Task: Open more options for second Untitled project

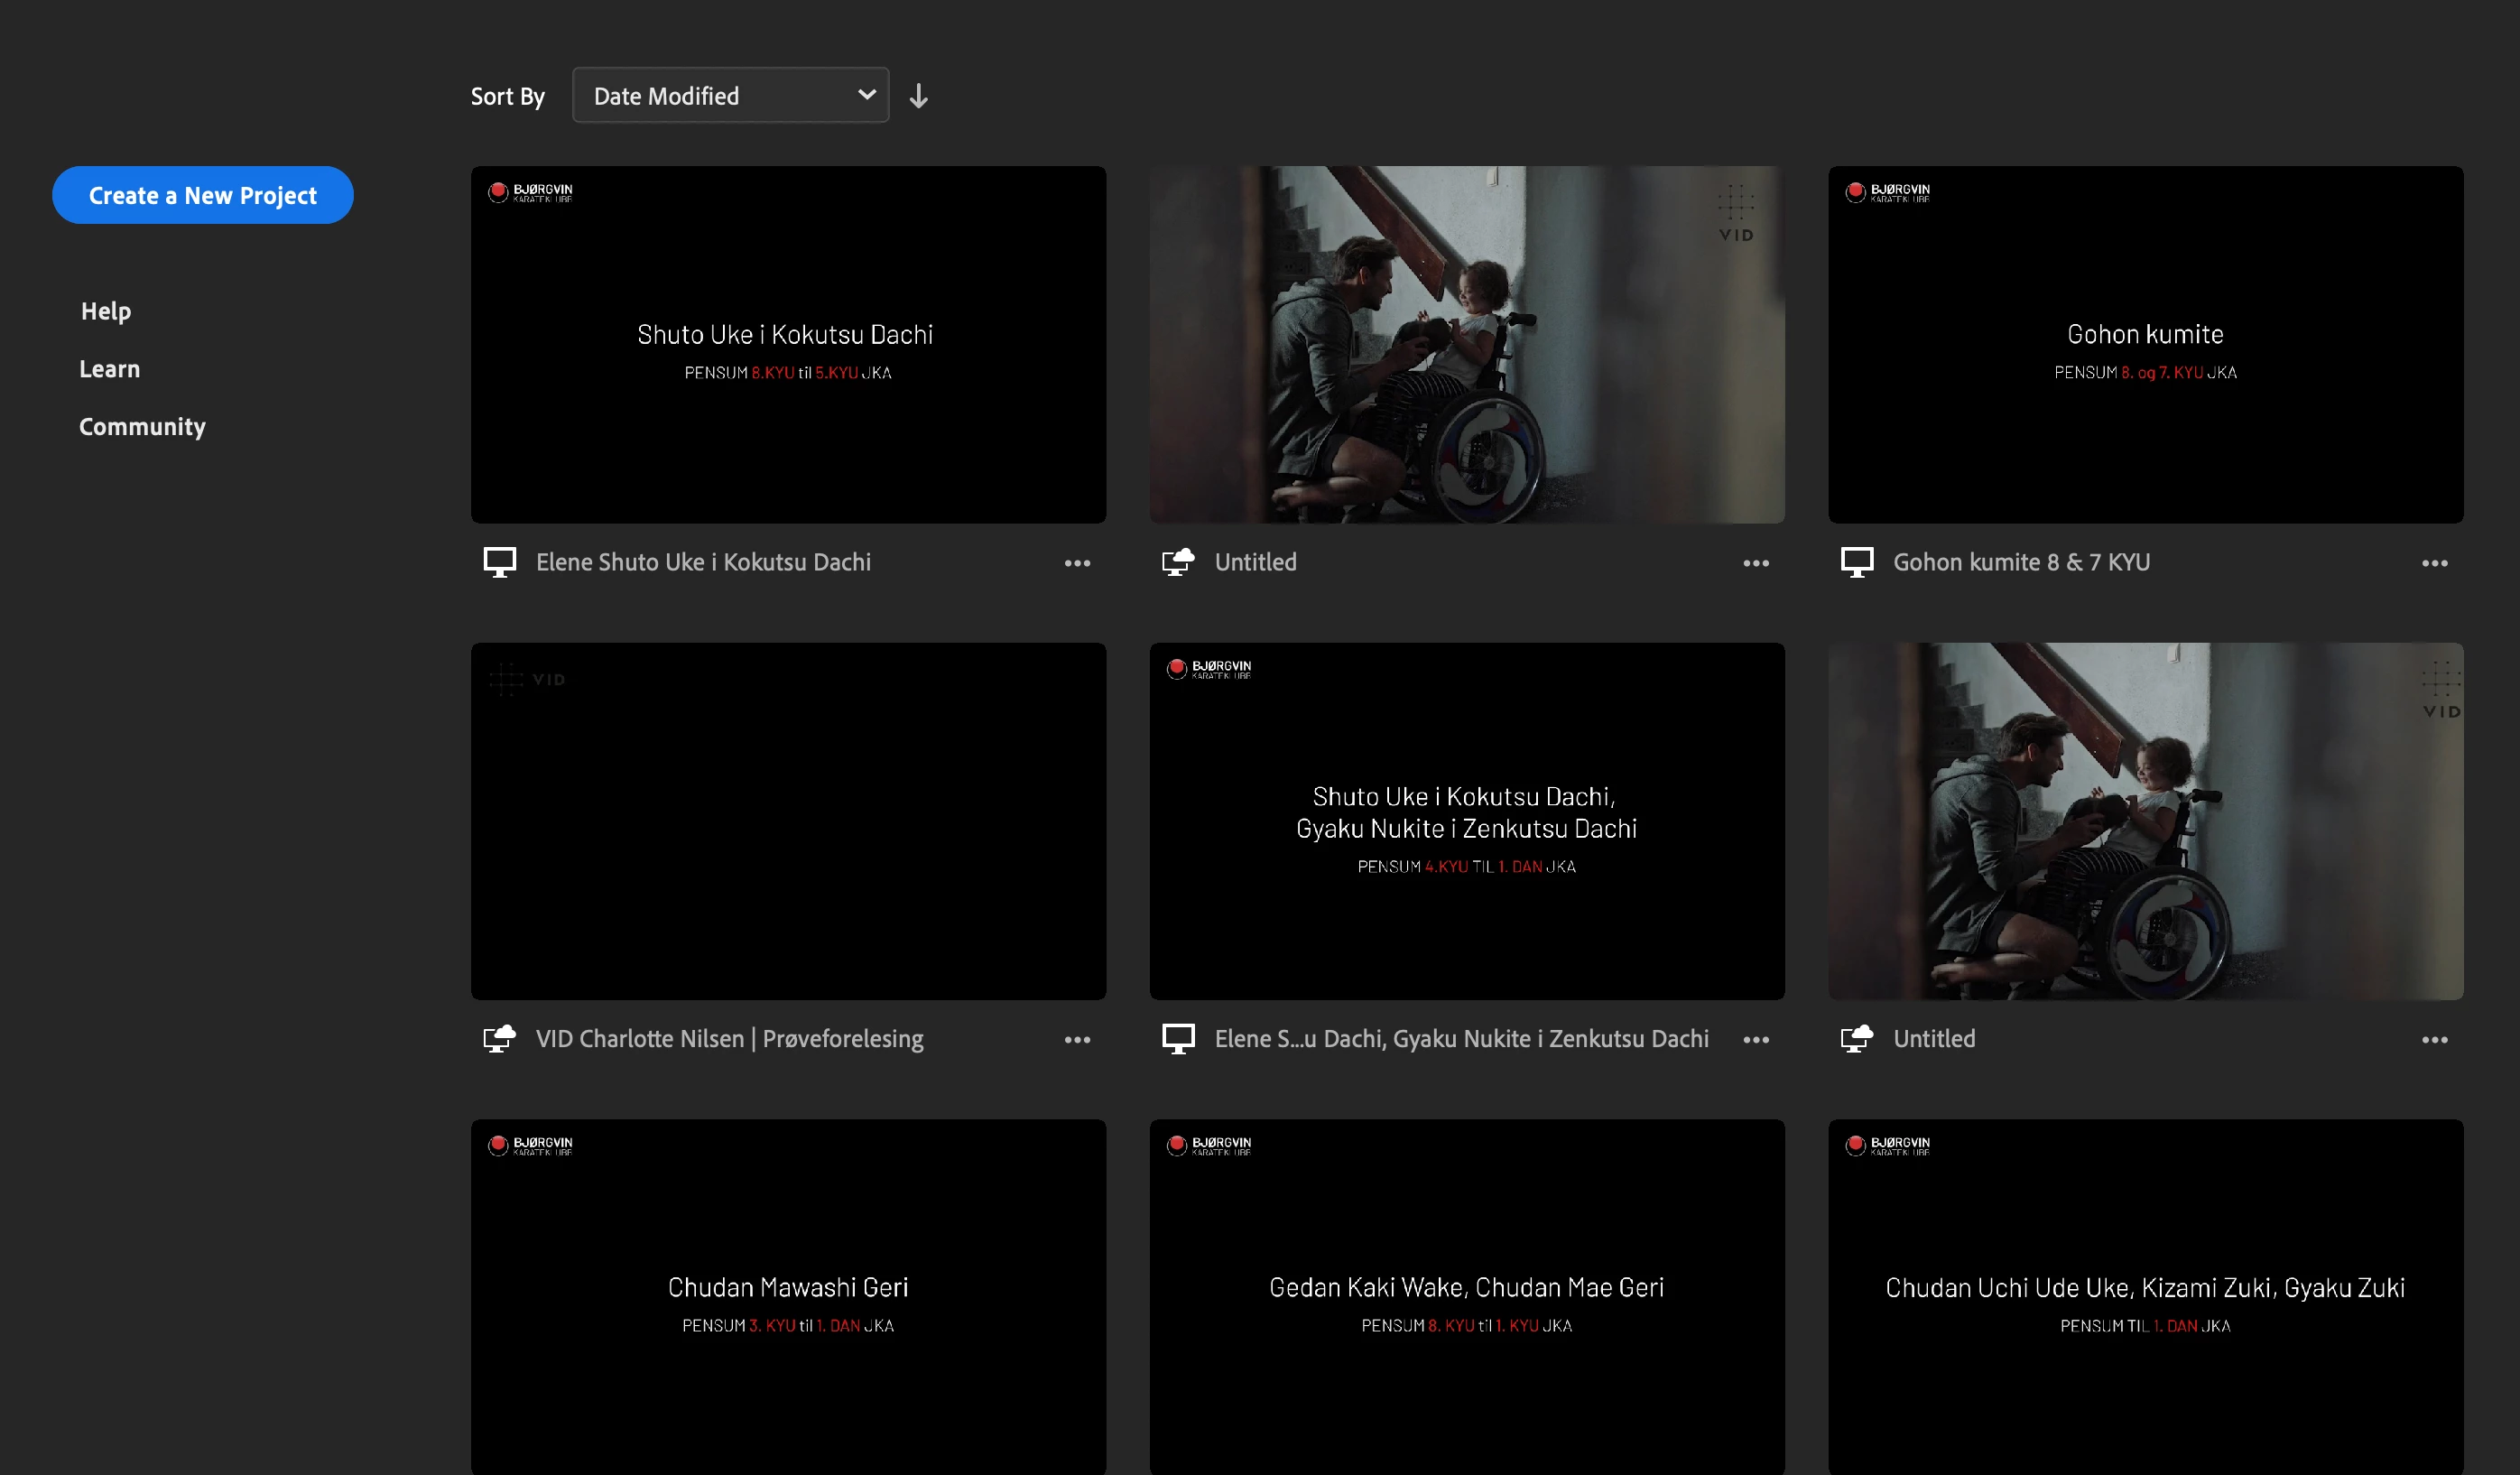Action: tap(2434, 1040)
